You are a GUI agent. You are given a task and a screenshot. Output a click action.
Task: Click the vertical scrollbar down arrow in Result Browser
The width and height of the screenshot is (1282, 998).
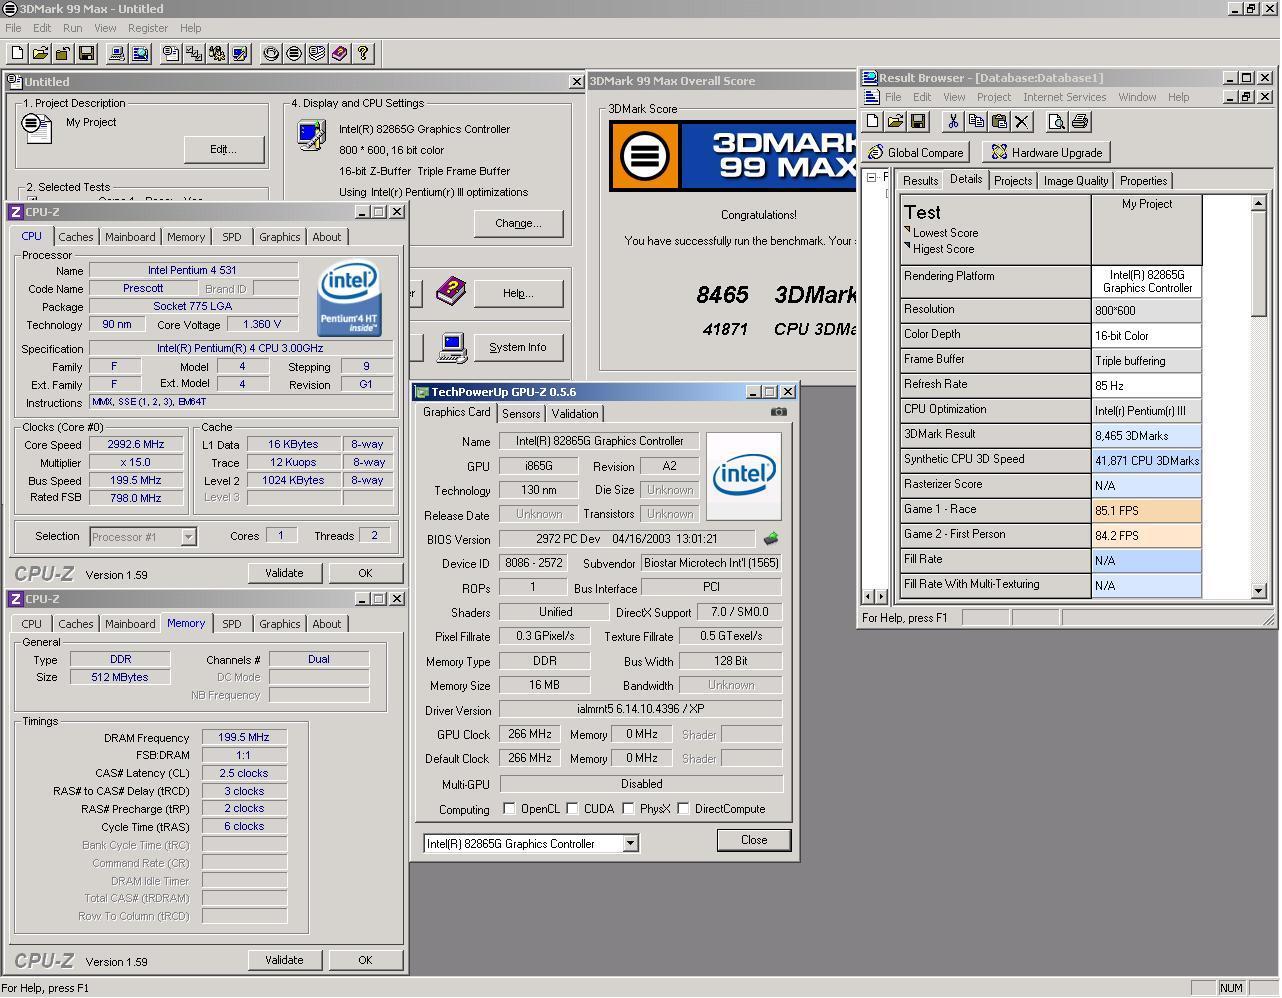tap(1258, 591)
